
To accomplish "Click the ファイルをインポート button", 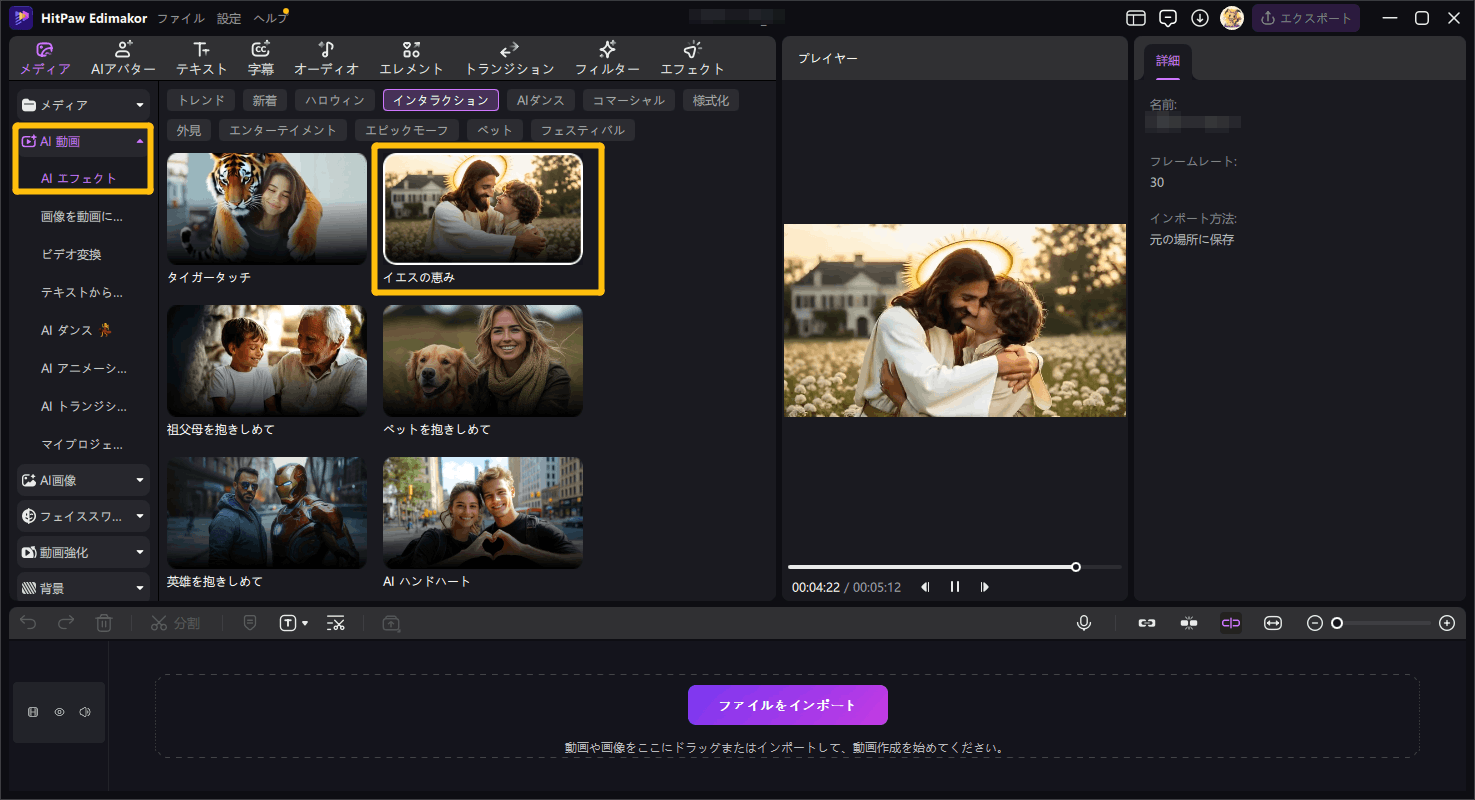I will click(787, 705).
